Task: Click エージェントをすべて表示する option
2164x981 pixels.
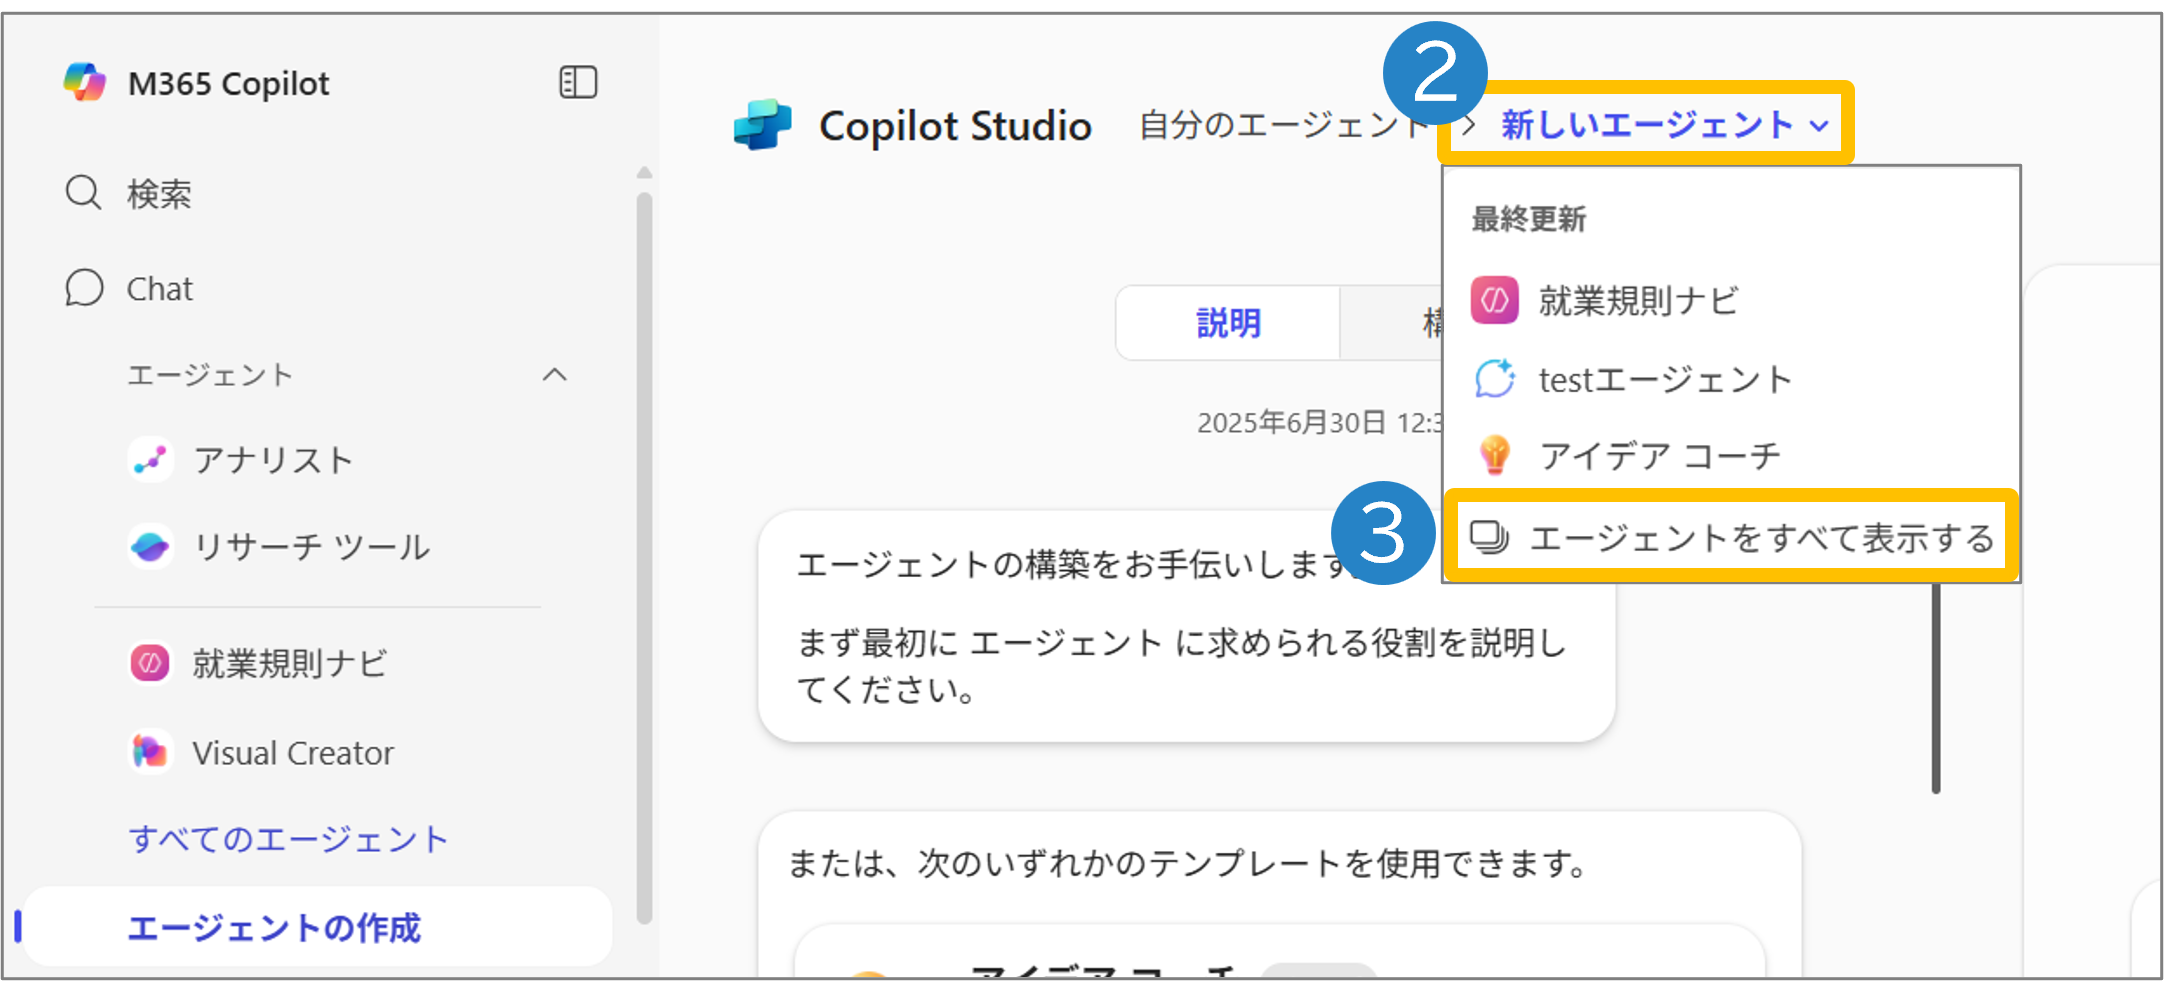Action: tap(1731, 537)
